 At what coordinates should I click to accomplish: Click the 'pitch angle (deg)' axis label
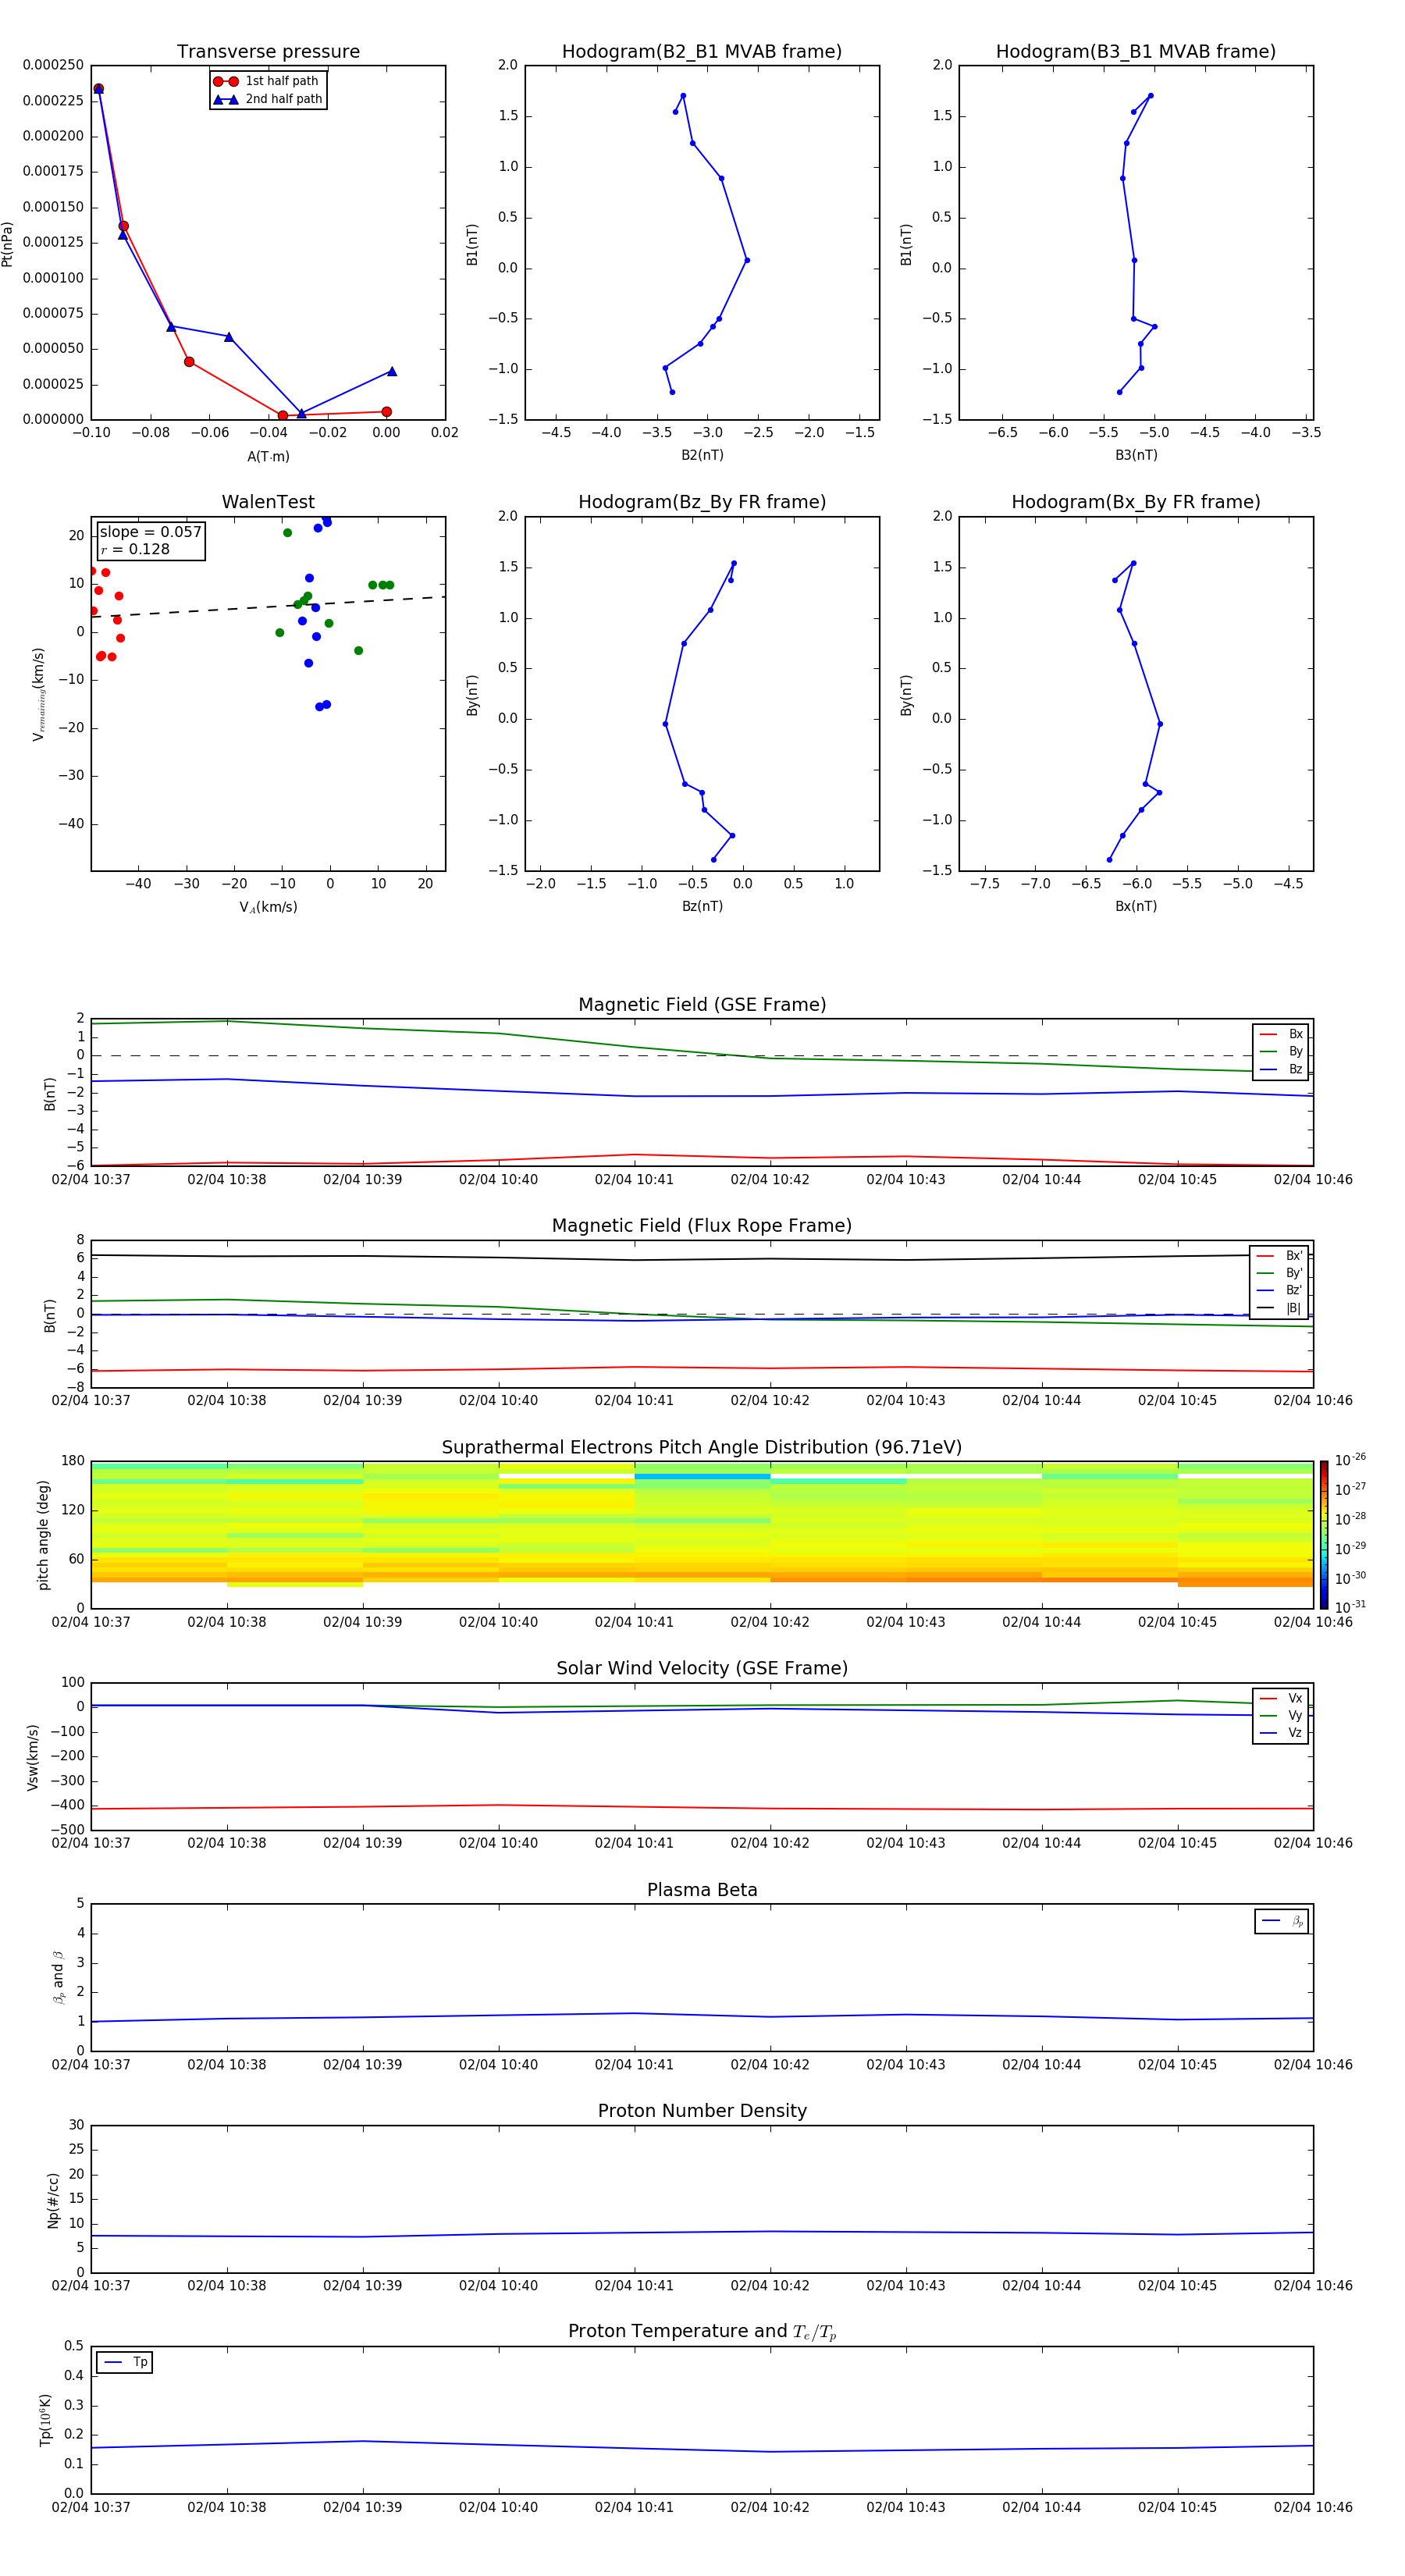43,1535
